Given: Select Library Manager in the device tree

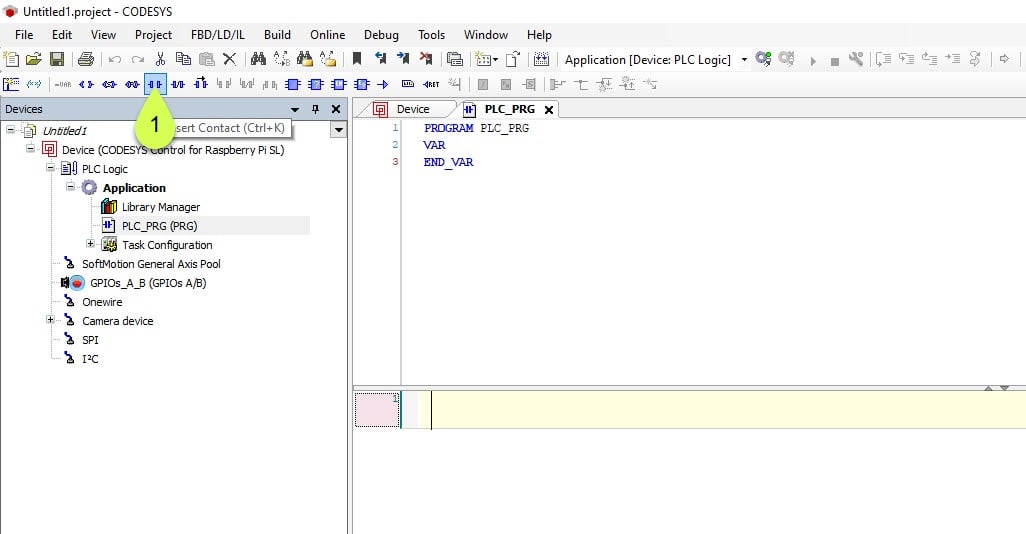Looking at the screenshot, I should tap(160, 207).
